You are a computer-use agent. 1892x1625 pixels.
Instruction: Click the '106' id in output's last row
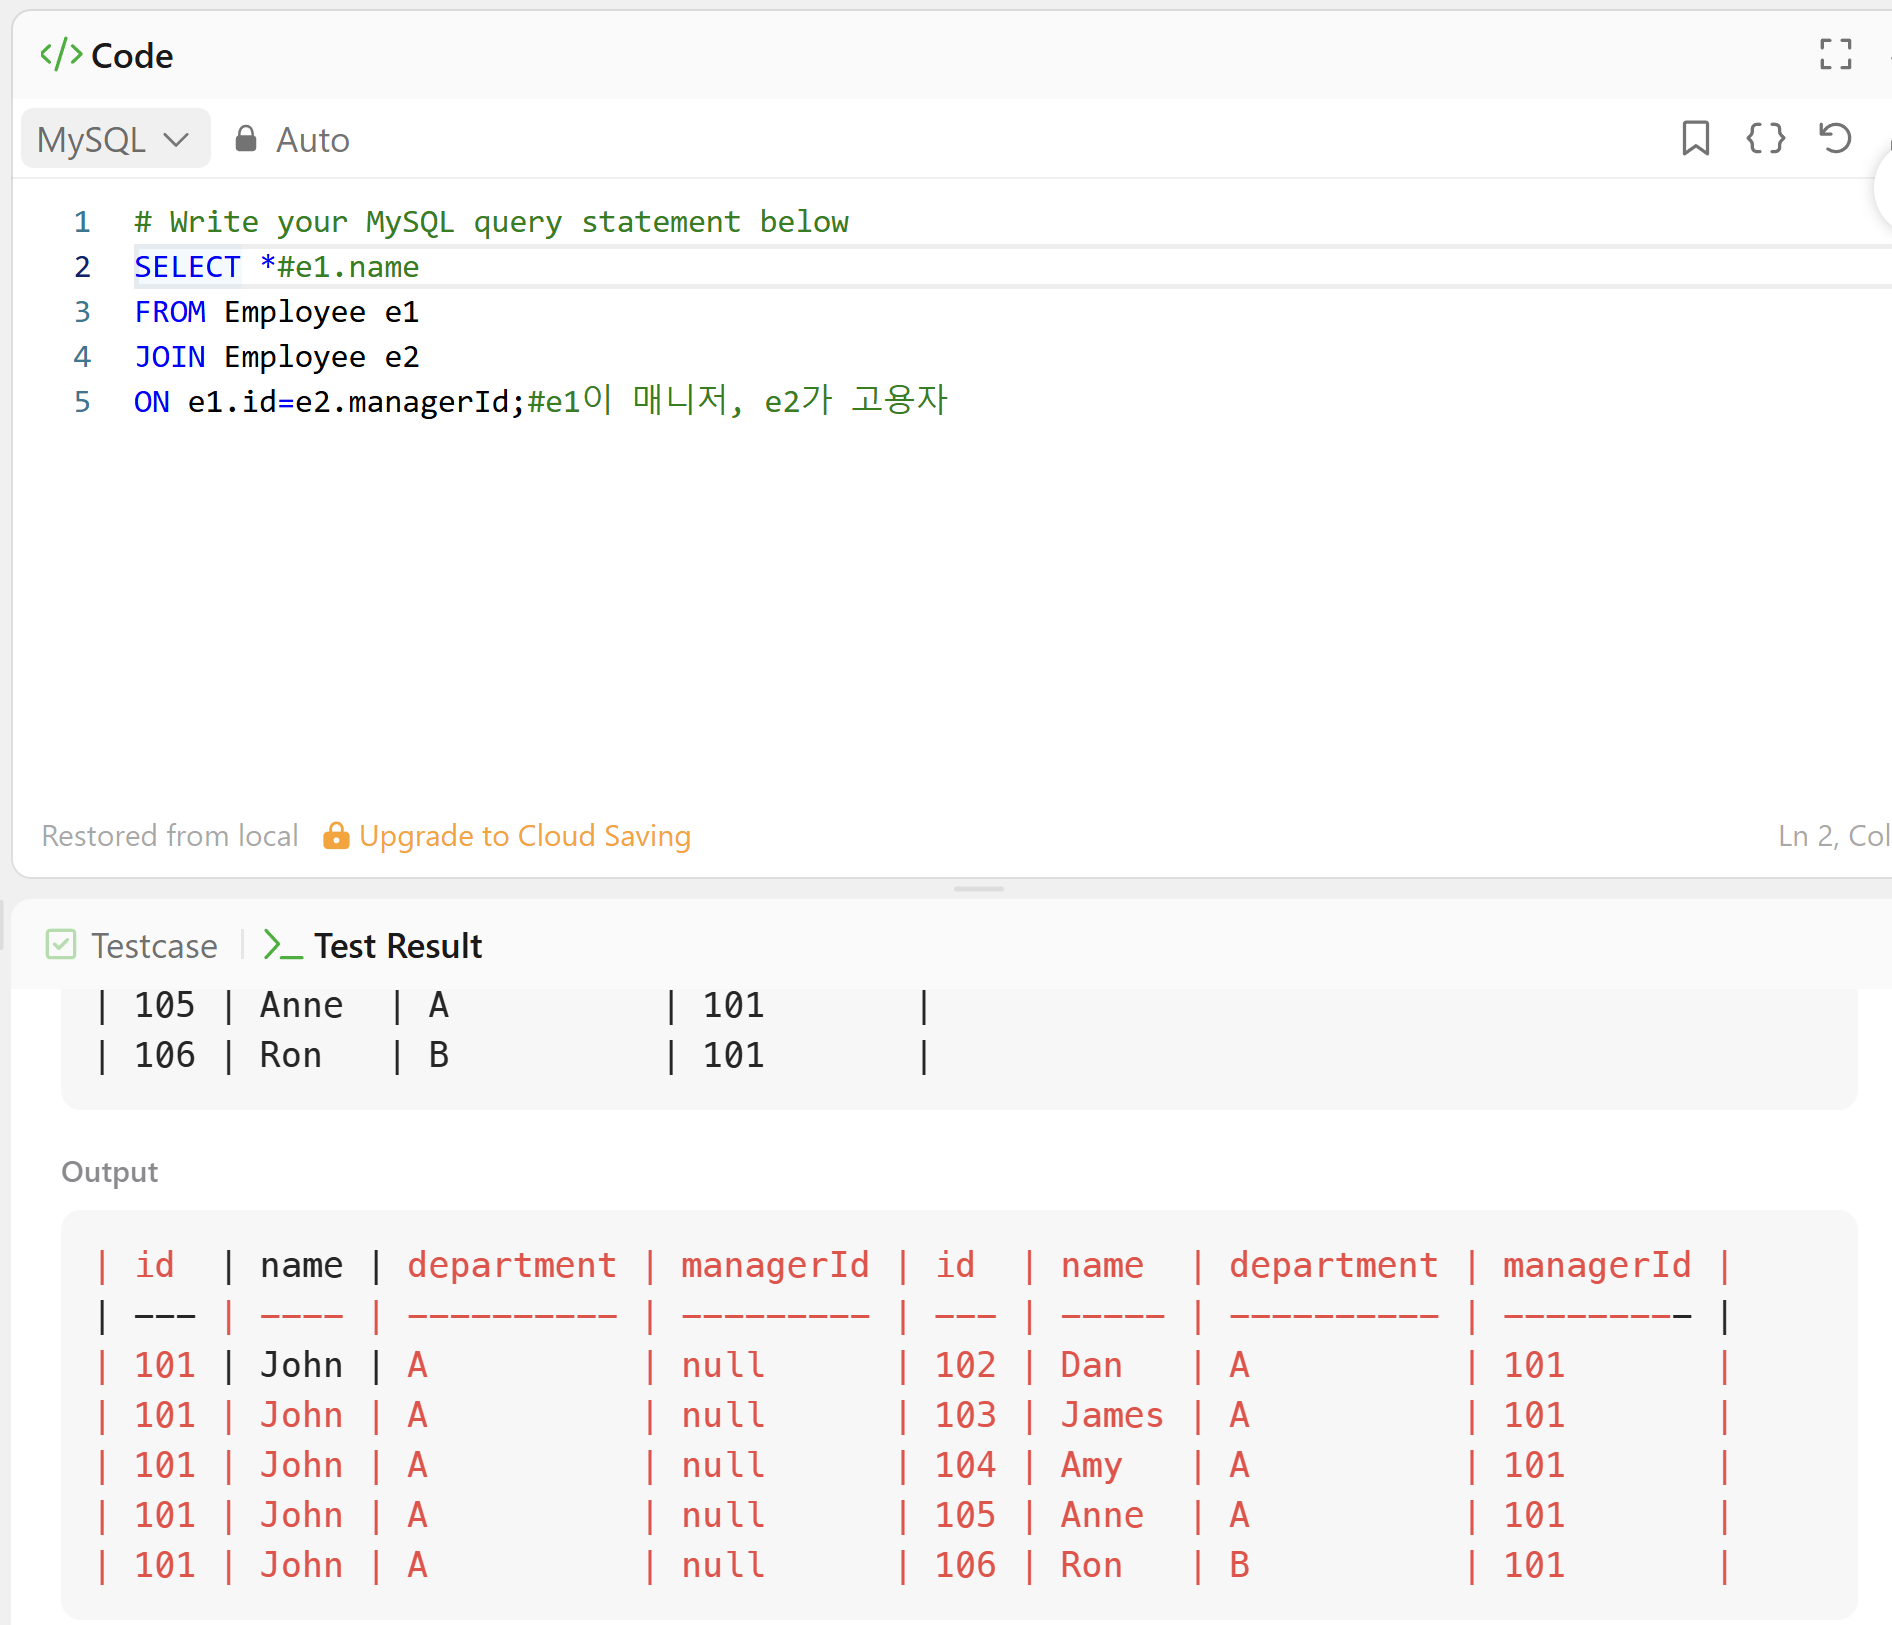pyautogui.click(x=965, y=1565)
